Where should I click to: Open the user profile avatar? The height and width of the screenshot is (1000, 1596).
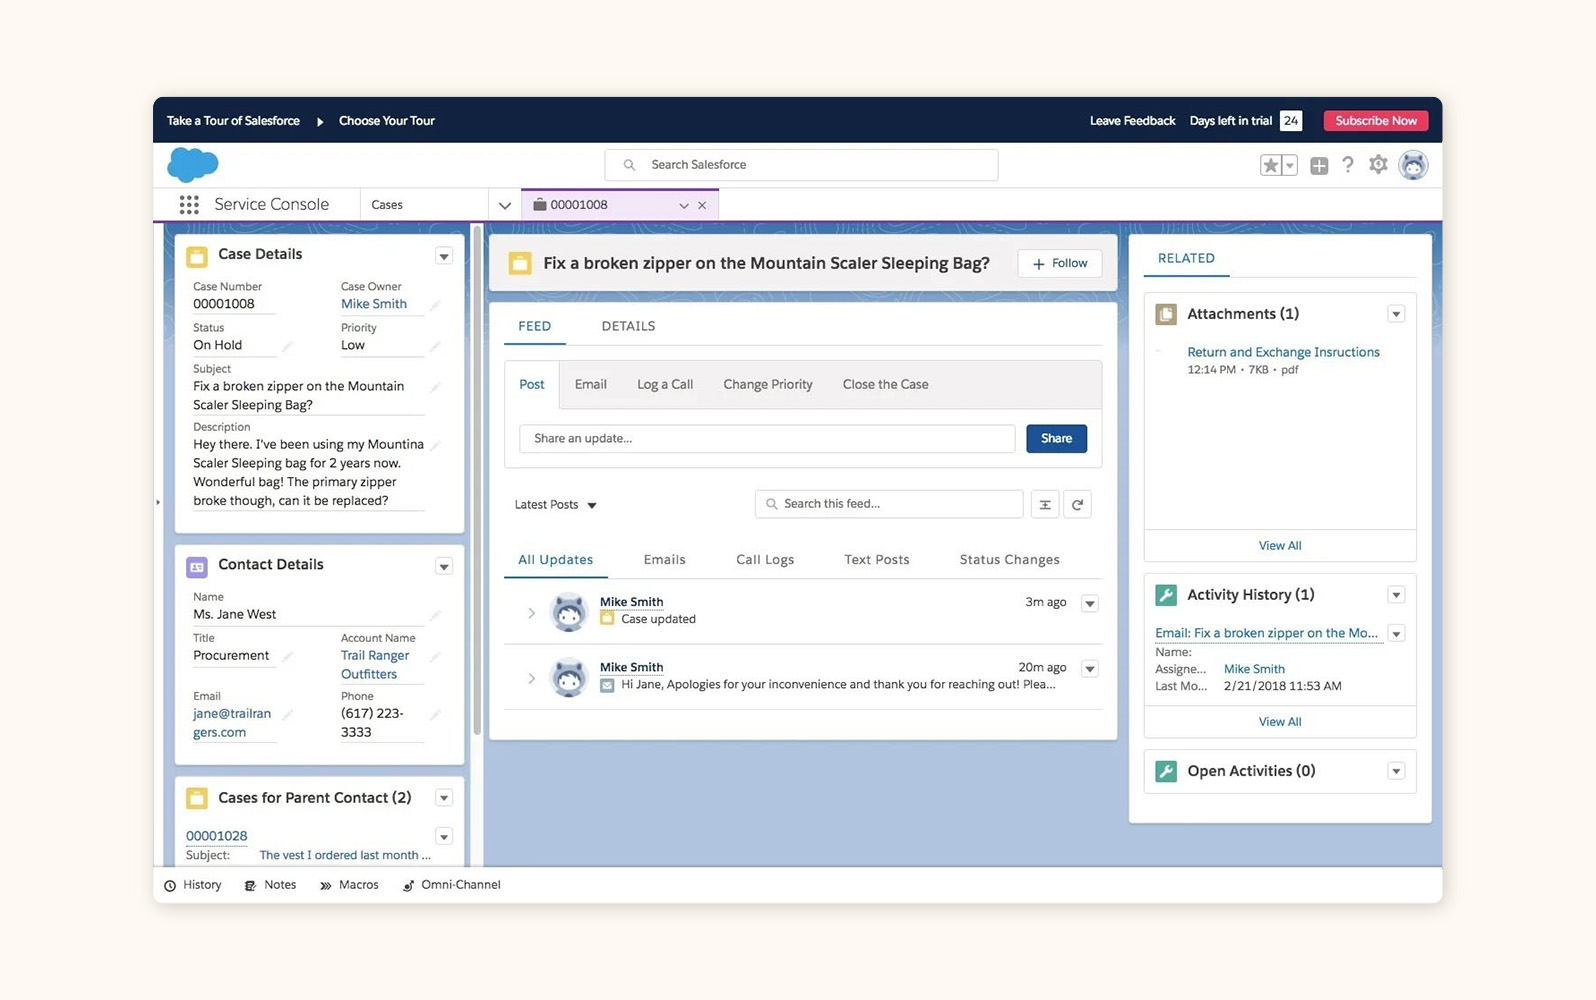[x=1413, y=165]
